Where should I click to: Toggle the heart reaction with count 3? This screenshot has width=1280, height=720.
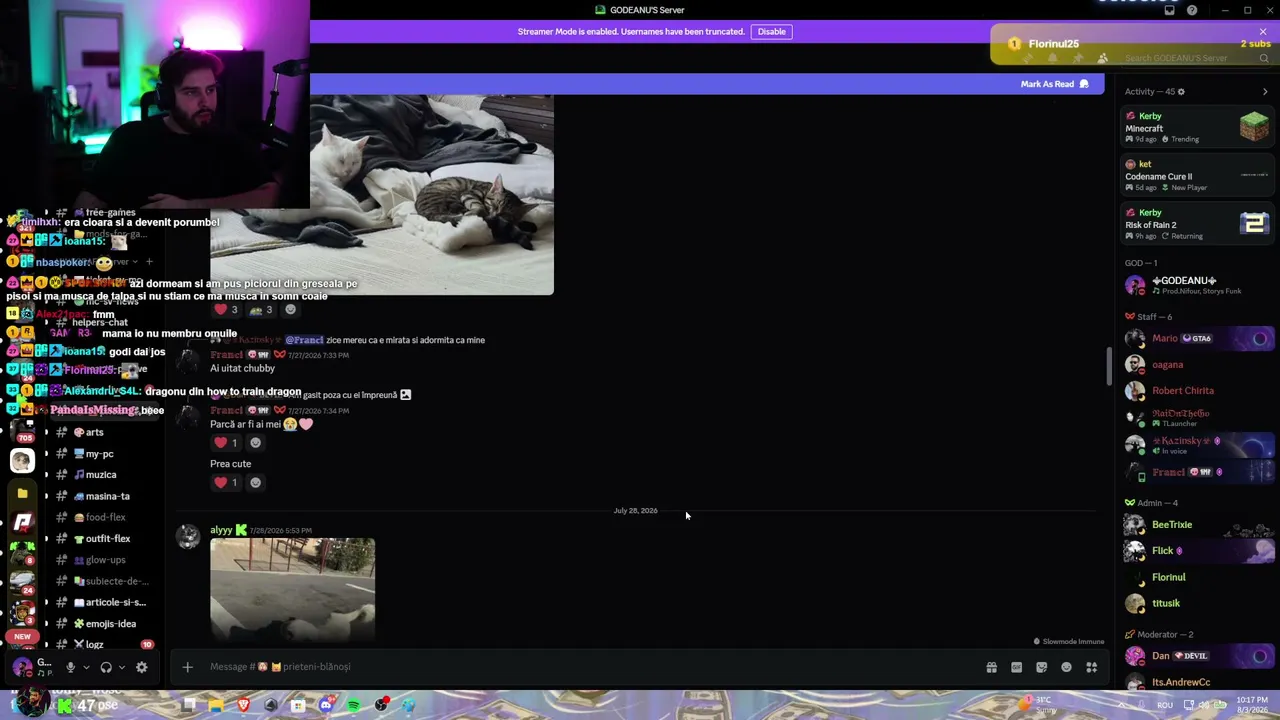pyautogui.click(x=226, y=310)
